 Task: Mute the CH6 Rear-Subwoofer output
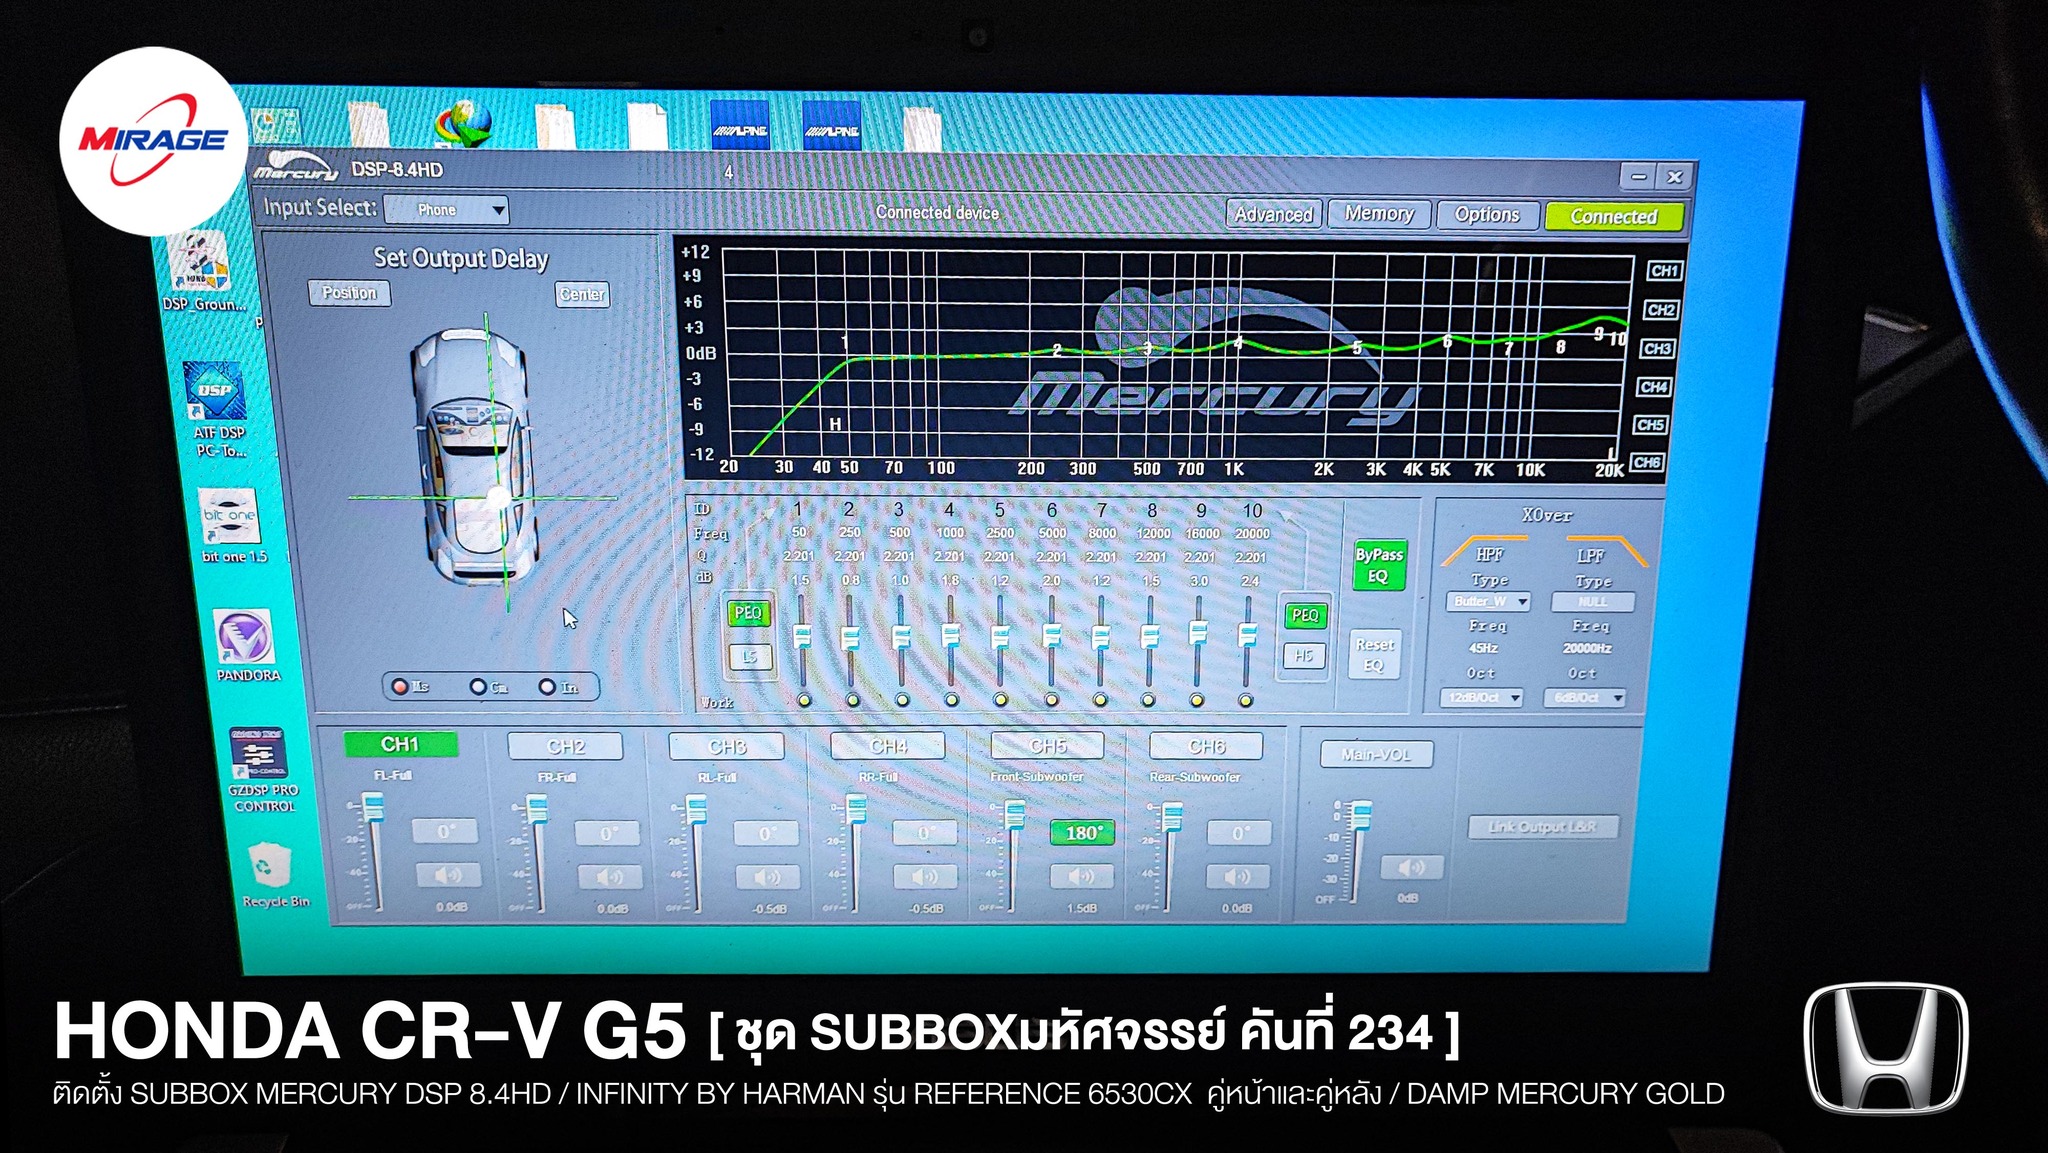coord(1238,876)
